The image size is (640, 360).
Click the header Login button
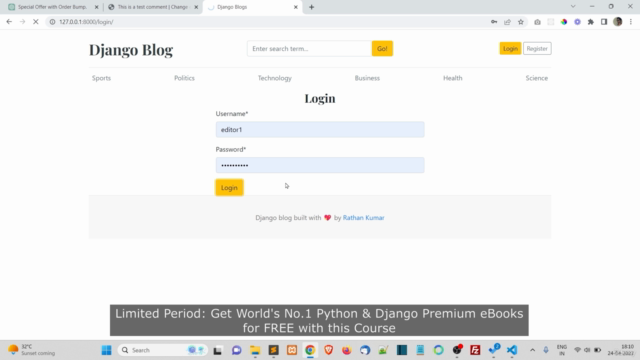point(510,49)
